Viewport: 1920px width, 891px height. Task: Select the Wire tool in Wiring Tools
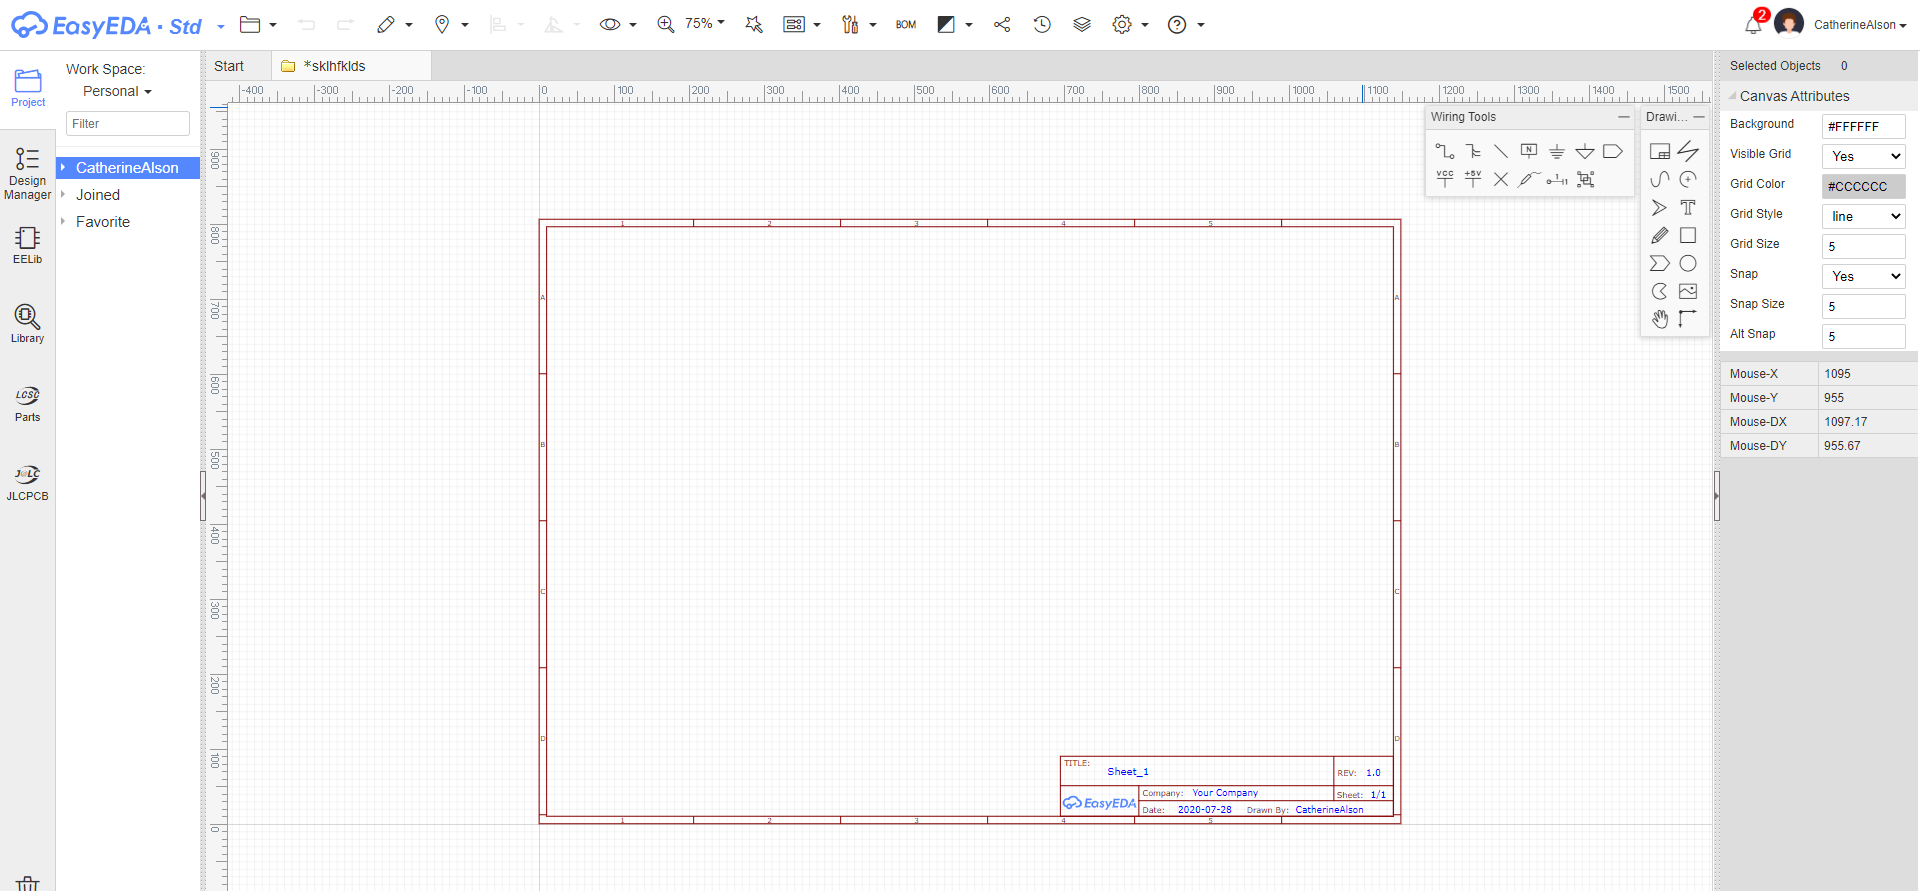coord(1445,151)
